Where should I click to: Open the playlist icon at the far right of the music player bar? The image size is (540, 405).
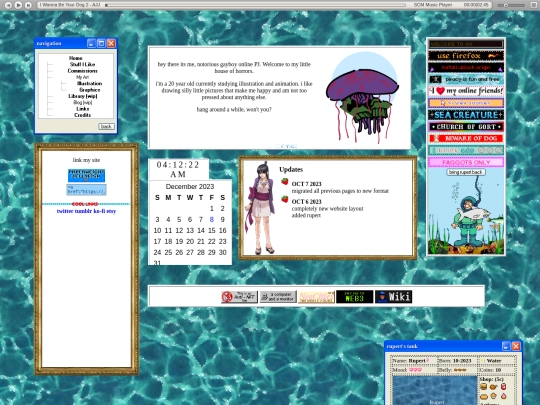(533, 5)
